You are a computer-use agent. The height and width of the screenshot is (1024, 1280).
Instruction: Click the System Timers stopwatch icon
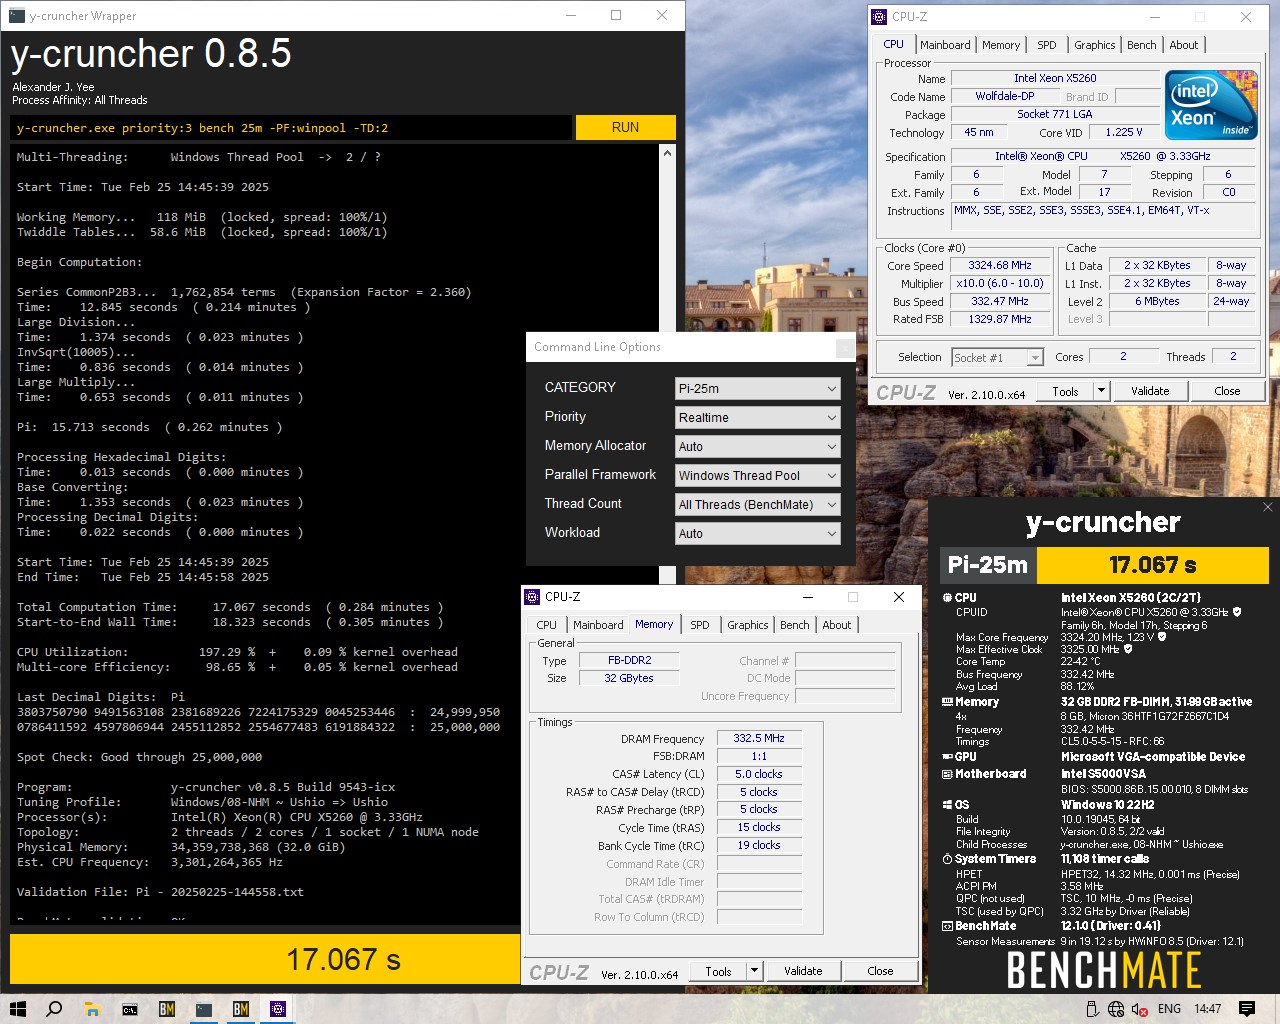coord(947,859)
